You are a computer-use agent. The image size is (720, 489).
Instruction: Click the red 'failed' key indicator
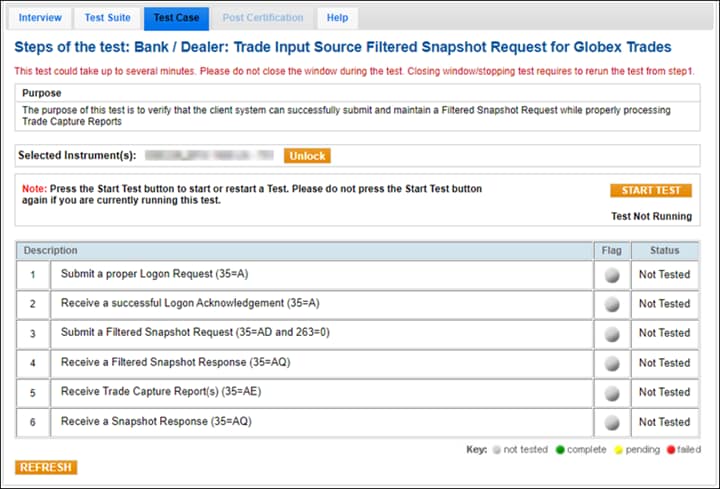tap(670, 450)
